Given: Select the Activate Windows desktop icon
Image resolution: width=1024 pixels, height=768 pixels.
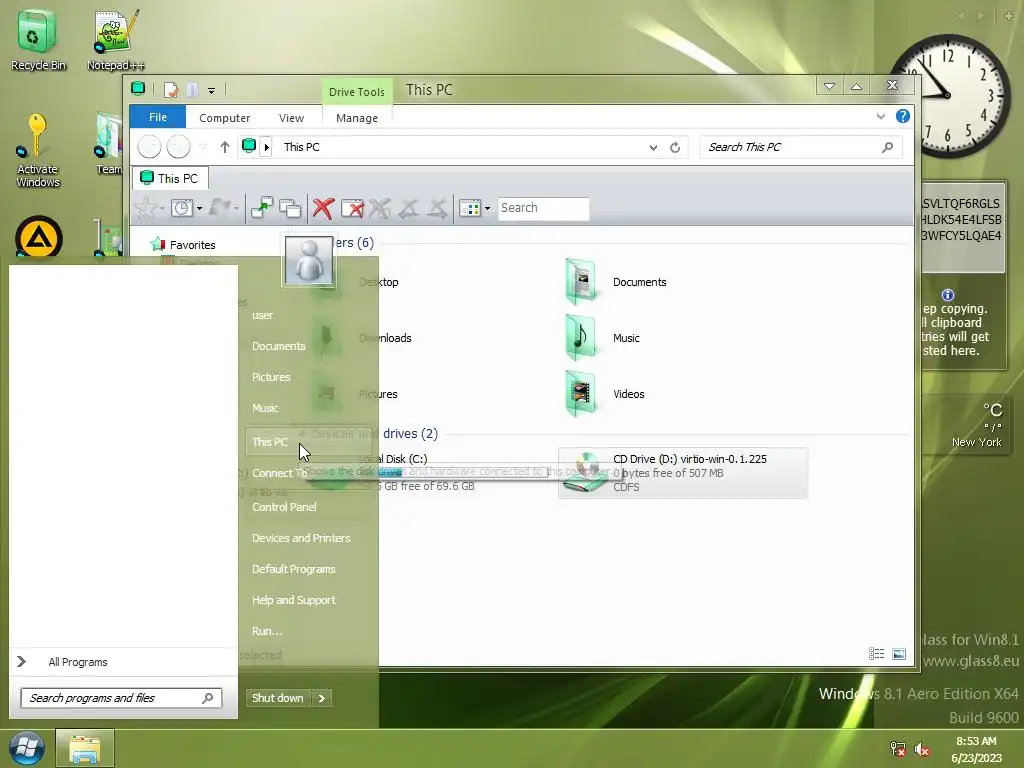Looking at the screenshot, I should (37, 150).
